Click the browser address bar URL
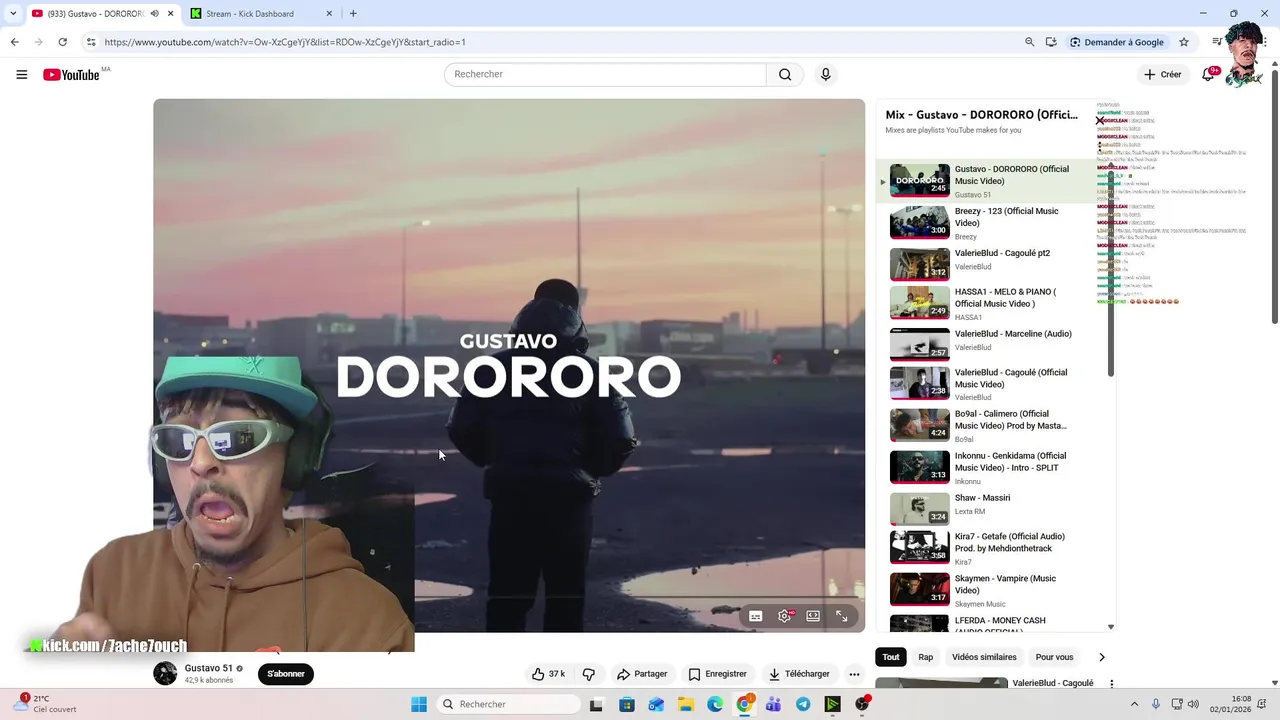 (x=285, y=42)
